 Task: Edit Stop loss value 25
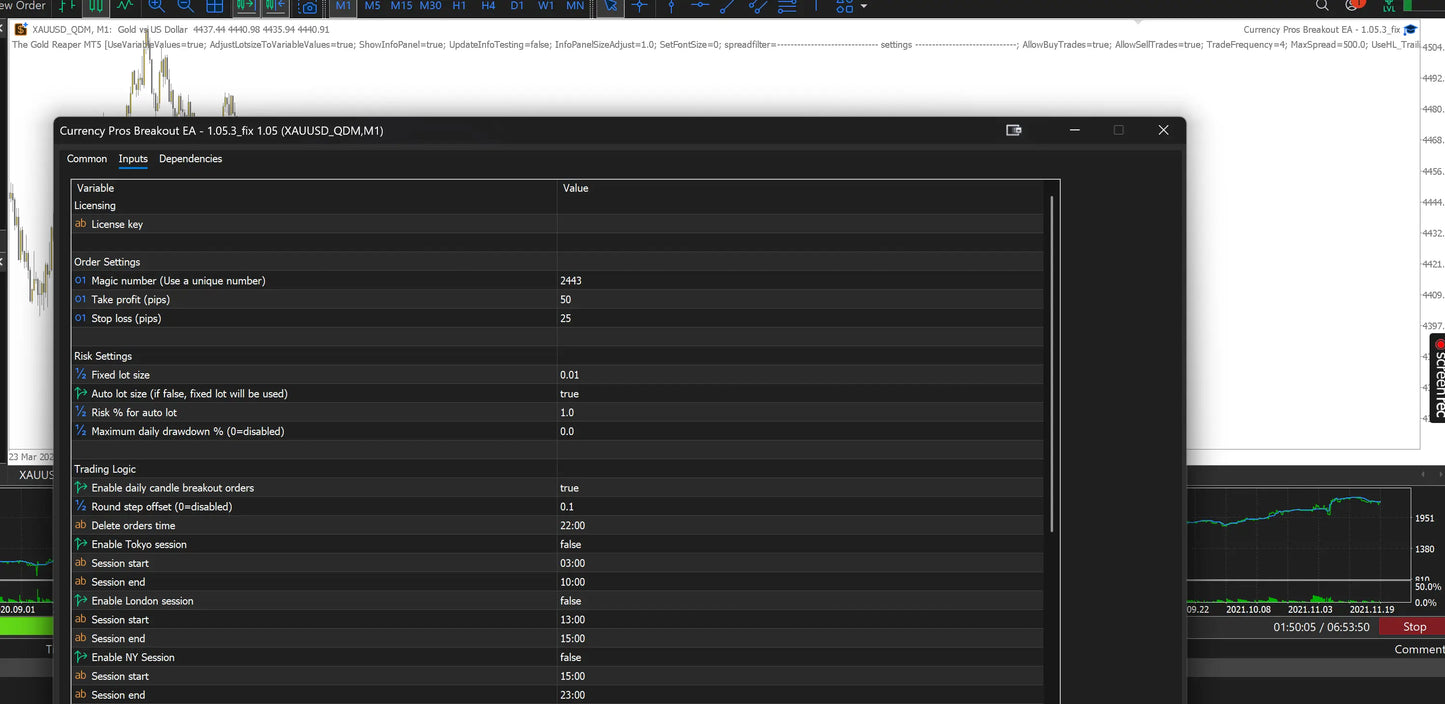pyautogui.click(x=800, y=318)
